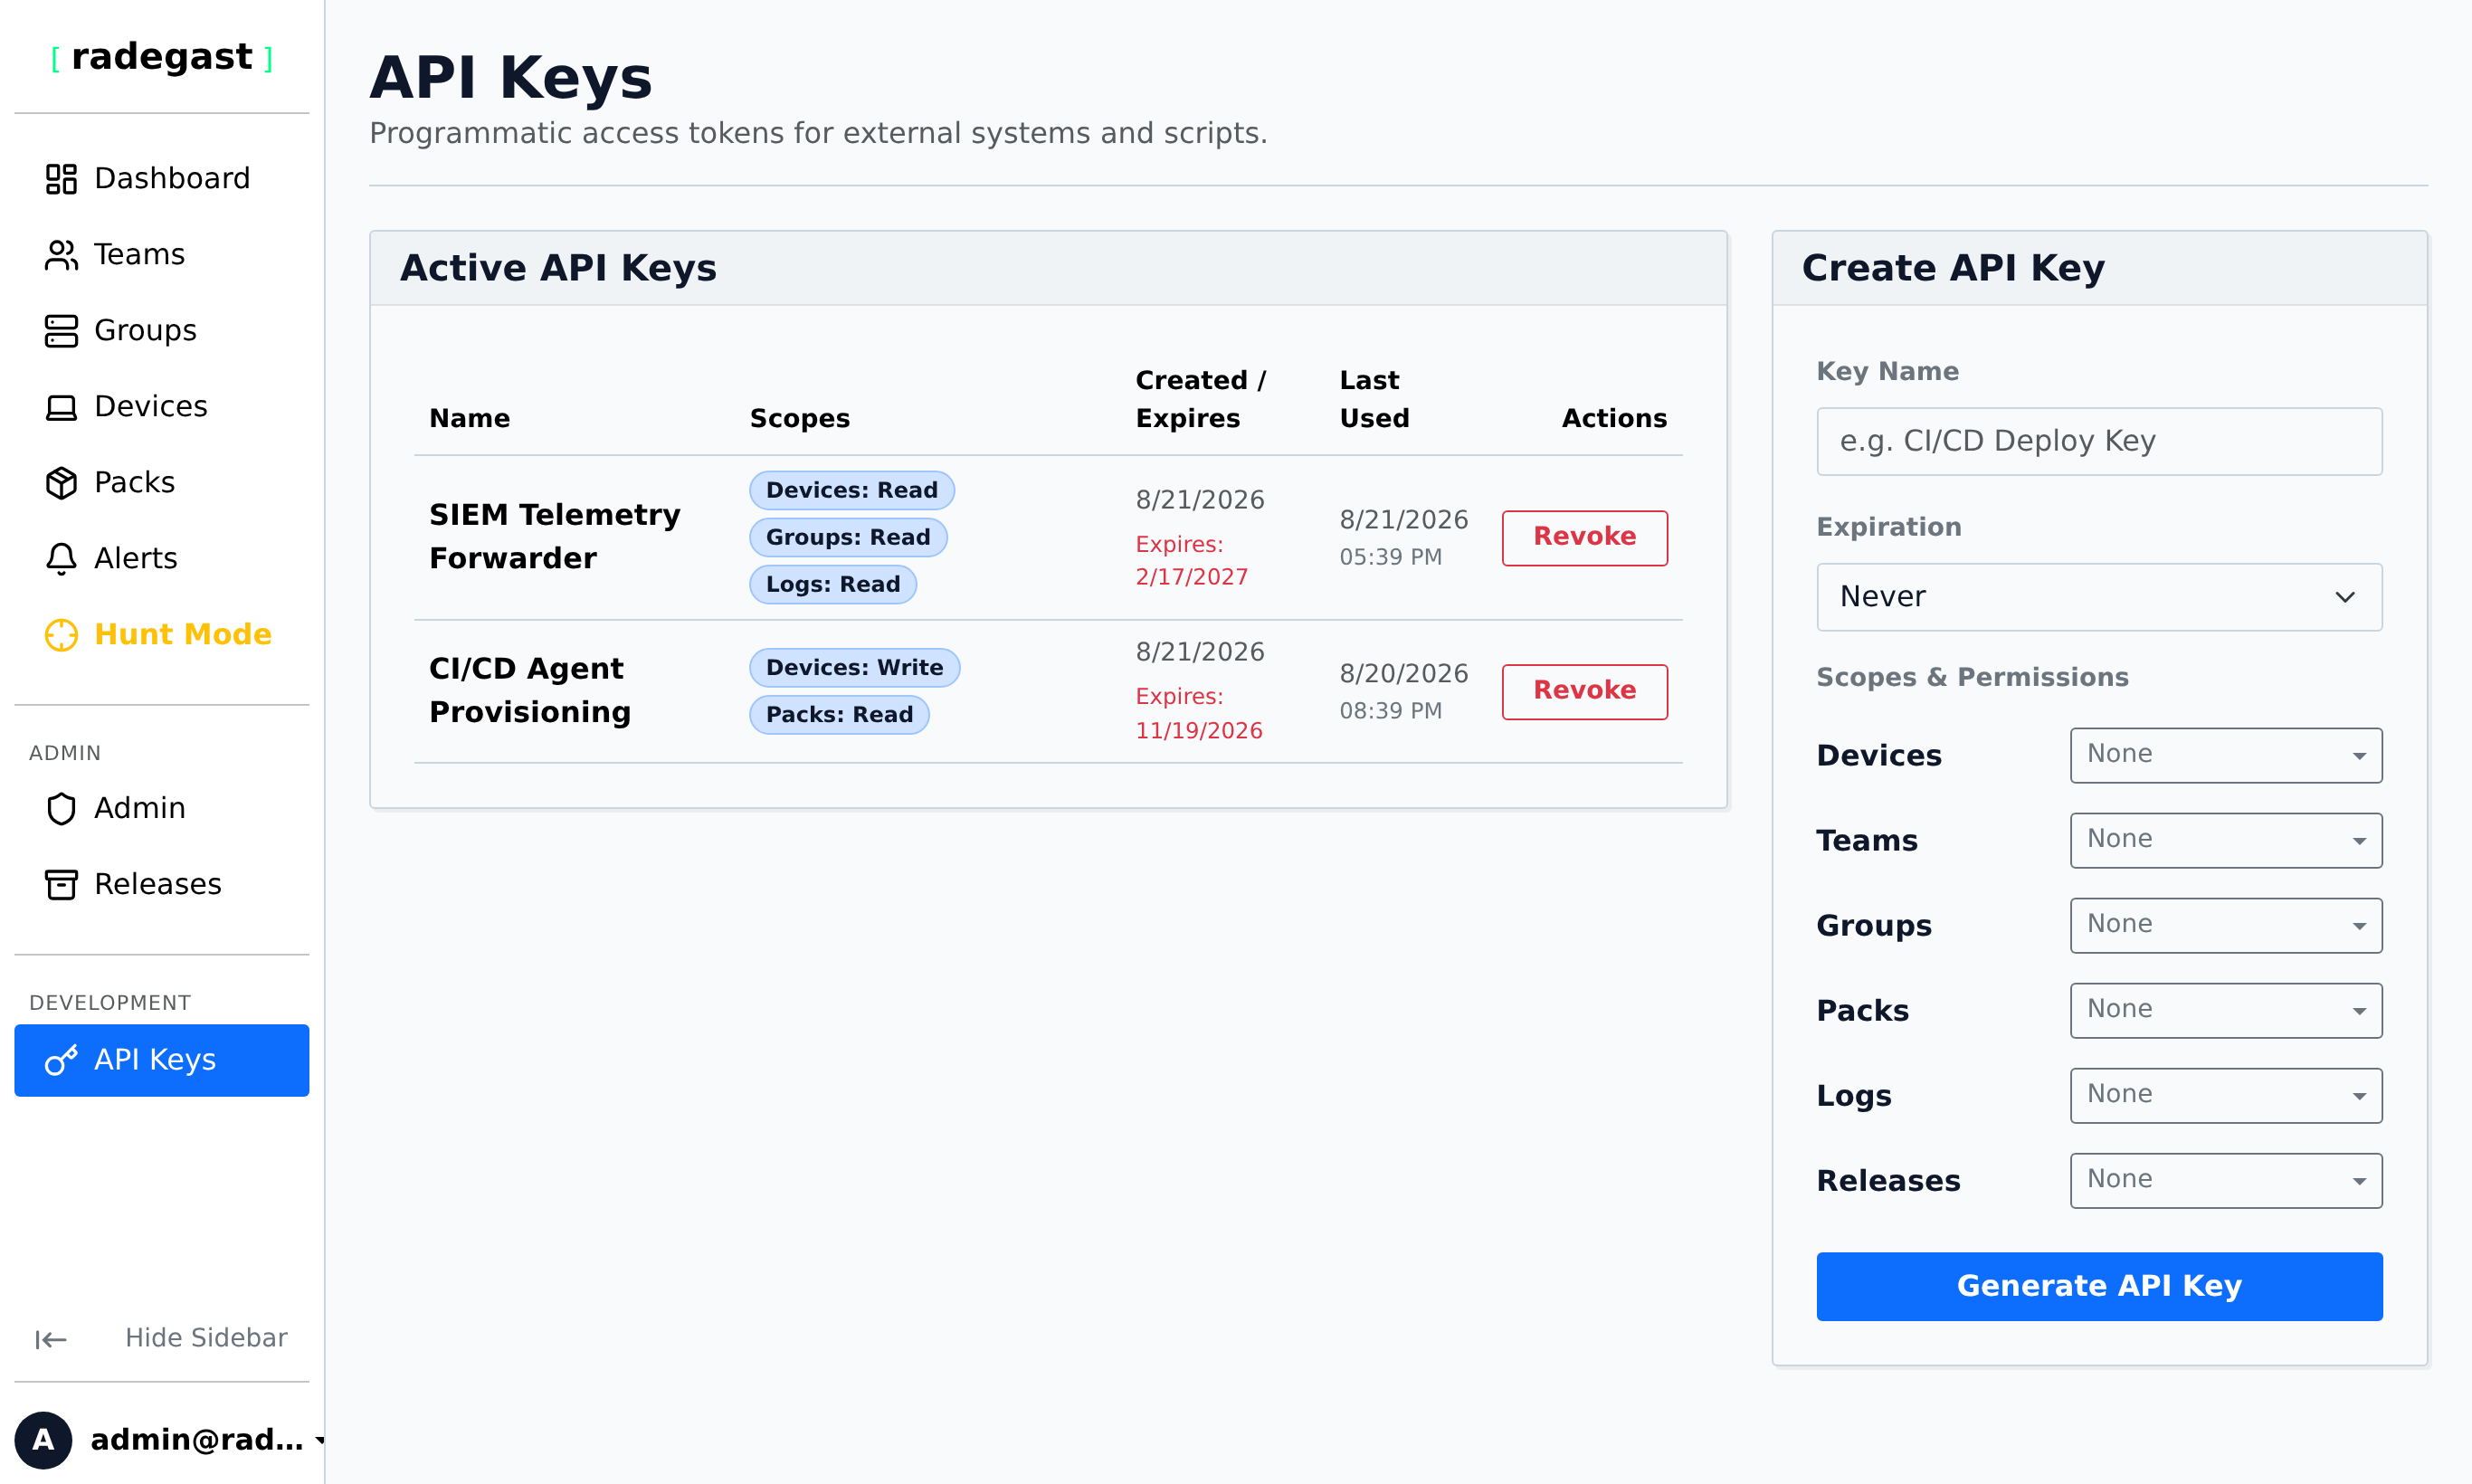Viewport: 2472px width, 1484px height.
Task: Click the 'Expires: 2/17/2027' text
Action: tap(1191, 560)
